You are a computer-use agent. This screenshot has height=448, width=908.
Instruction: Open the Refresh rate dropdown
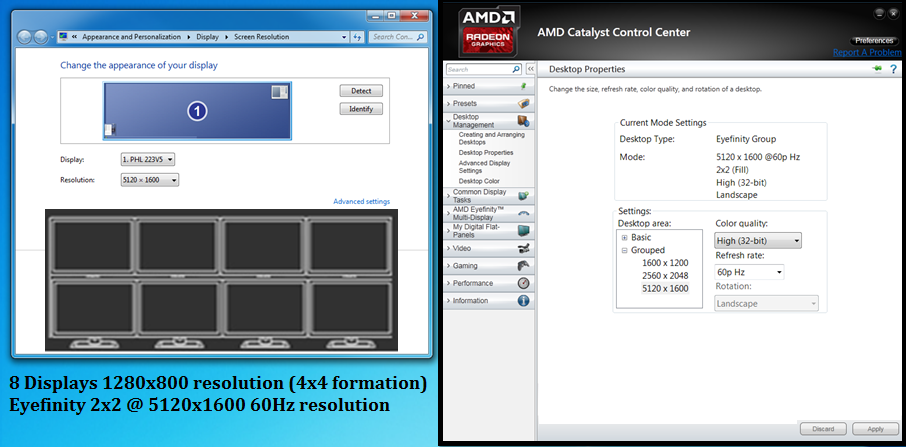(749, 272)
